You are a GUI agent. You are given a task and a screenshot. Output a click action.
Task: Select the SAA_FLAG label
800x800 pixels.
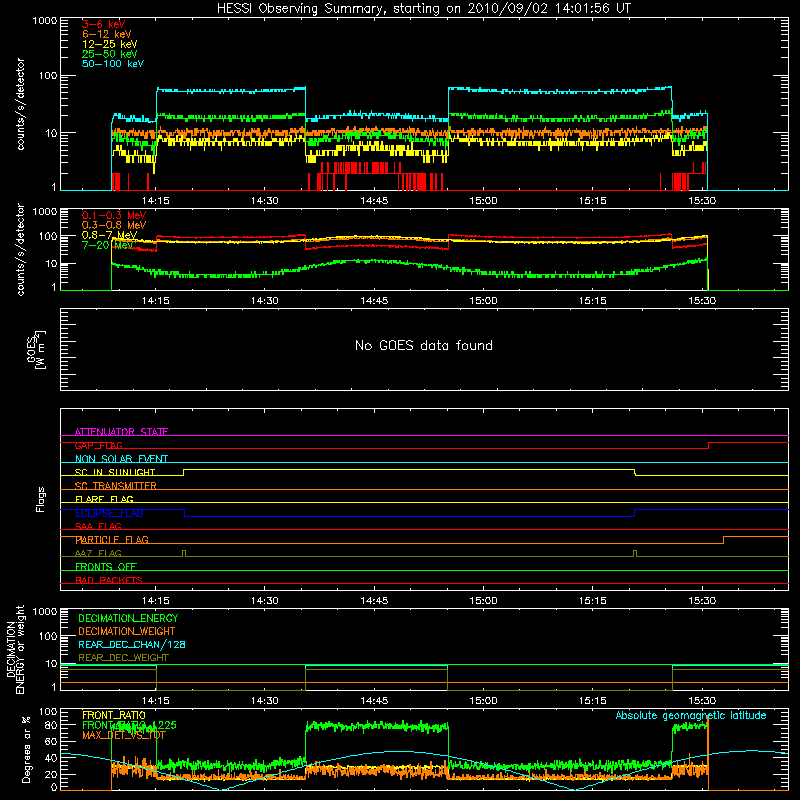pyautogui.click(x=98, y=526)
